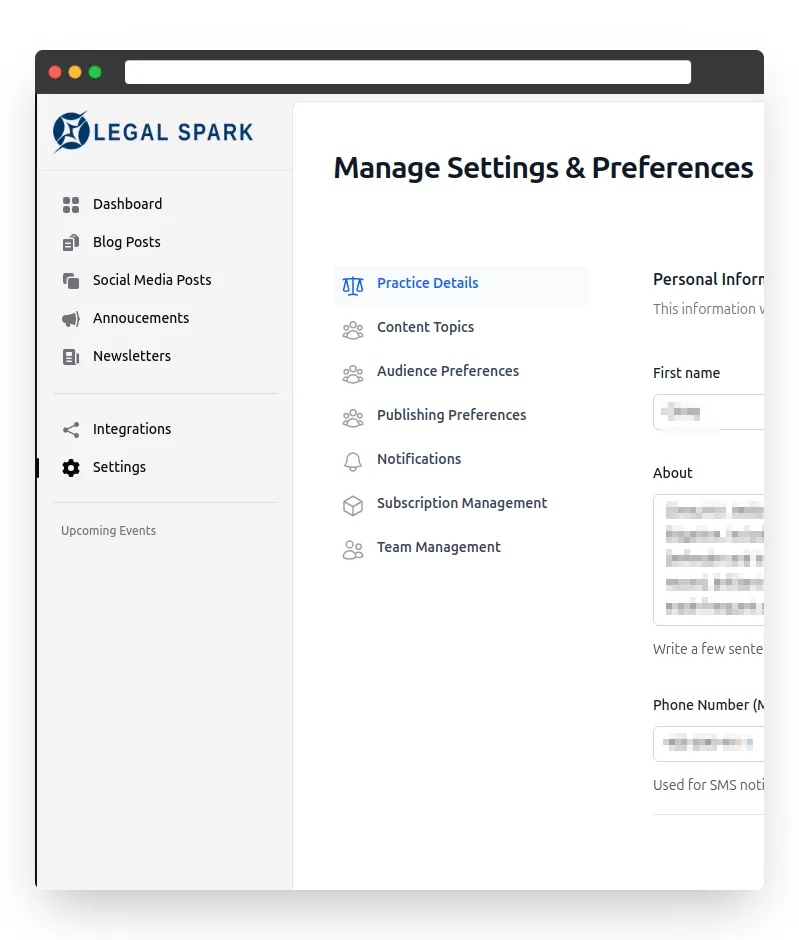Click the Blog Posts document icon
This screenshot has height=940, width=799.
(71, 243)
